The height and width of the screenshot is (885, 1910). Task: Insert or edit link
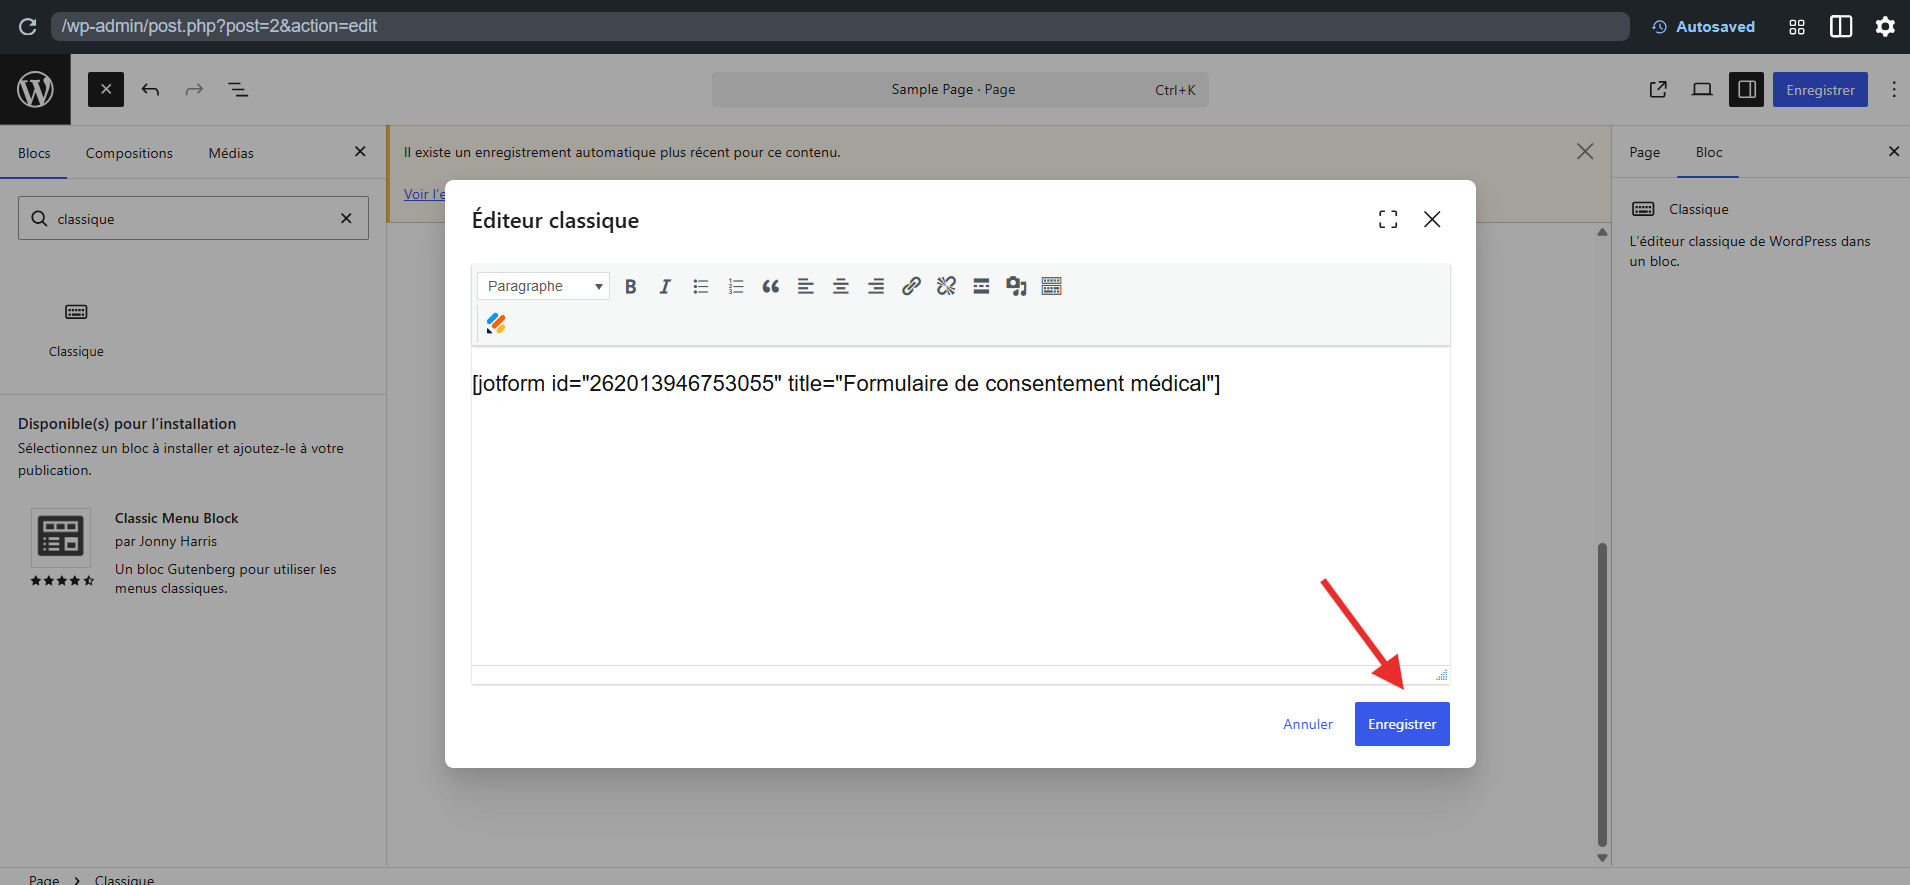coord(911,286)
